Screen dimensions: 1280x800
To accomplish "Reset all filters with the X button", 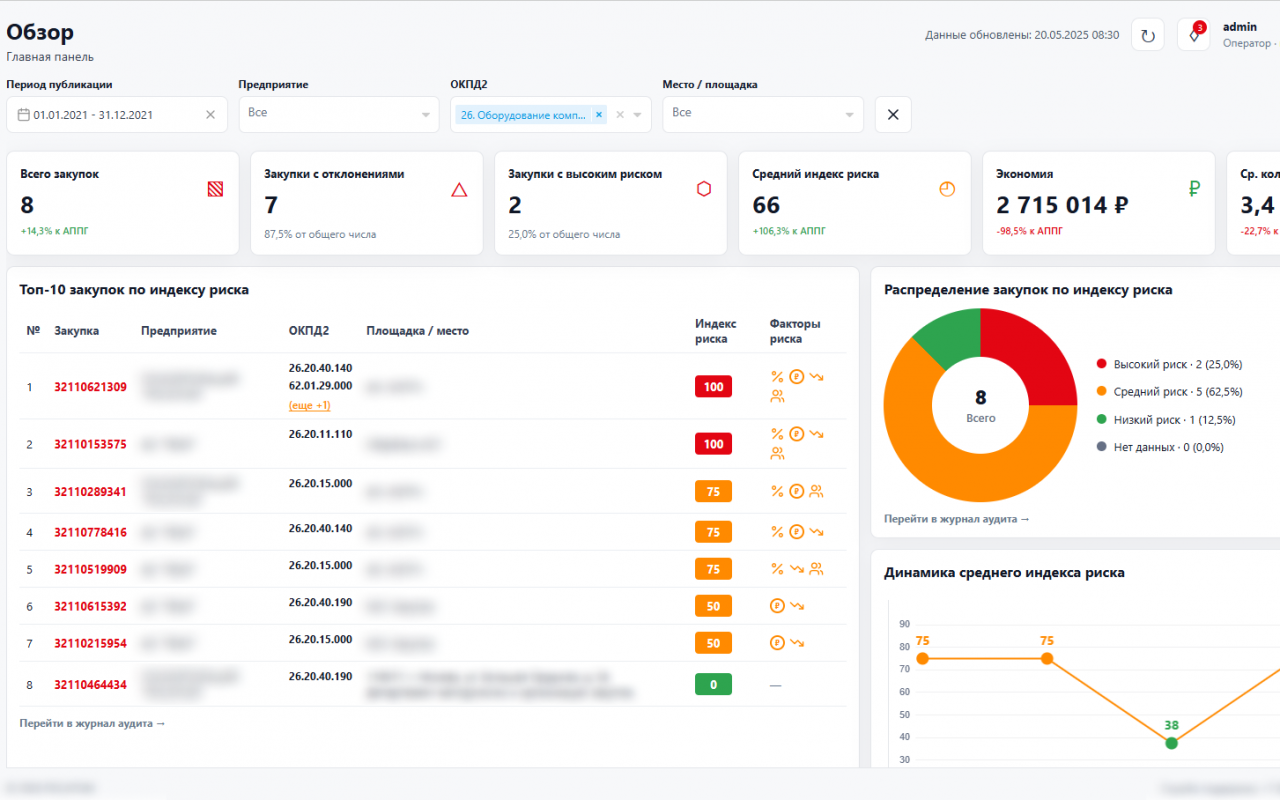I will [x=893, y=115].
